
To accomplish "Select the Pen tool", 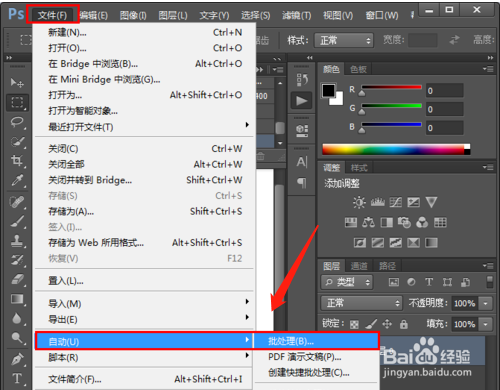I will pyautogui.click(x=17, y=359).
